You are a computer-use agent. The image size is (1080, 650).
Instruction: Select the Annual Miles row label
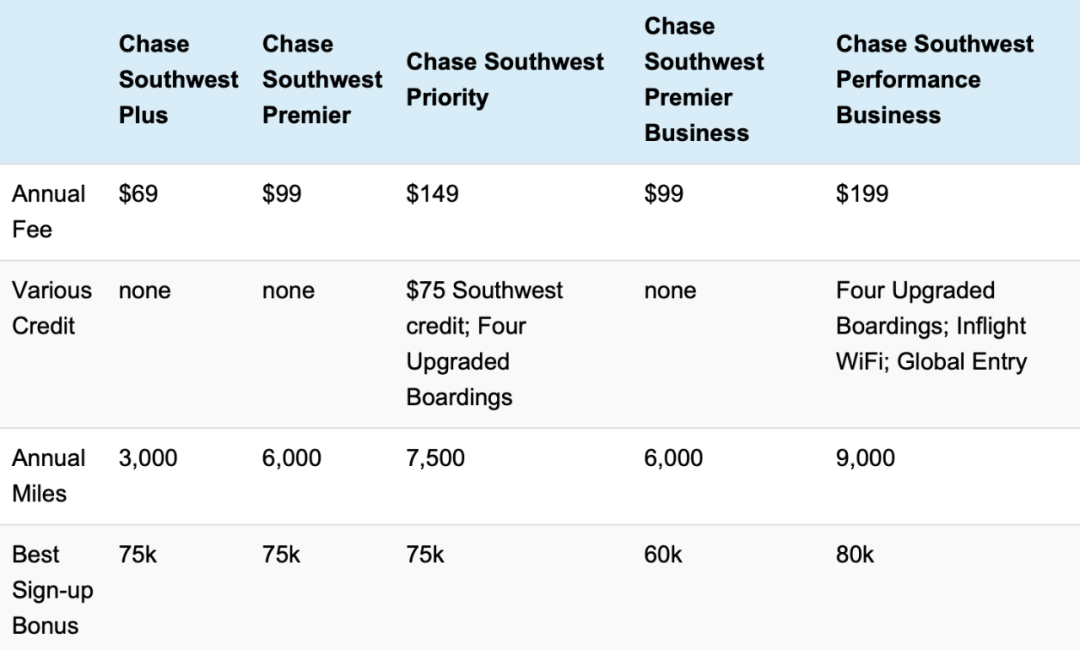tap(49, 476)
